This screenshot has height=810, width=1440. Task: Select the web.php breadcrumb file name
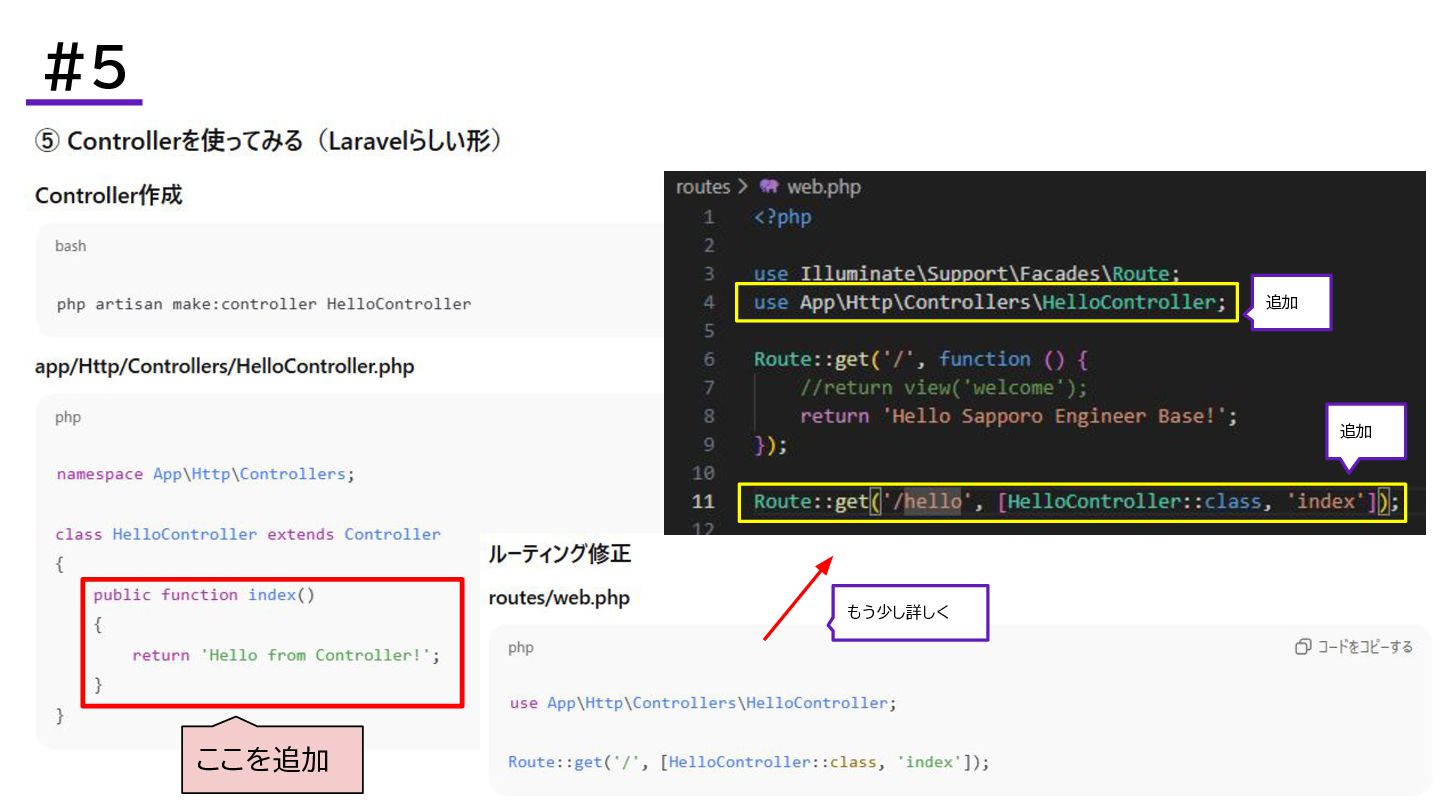tap(824, 187)
